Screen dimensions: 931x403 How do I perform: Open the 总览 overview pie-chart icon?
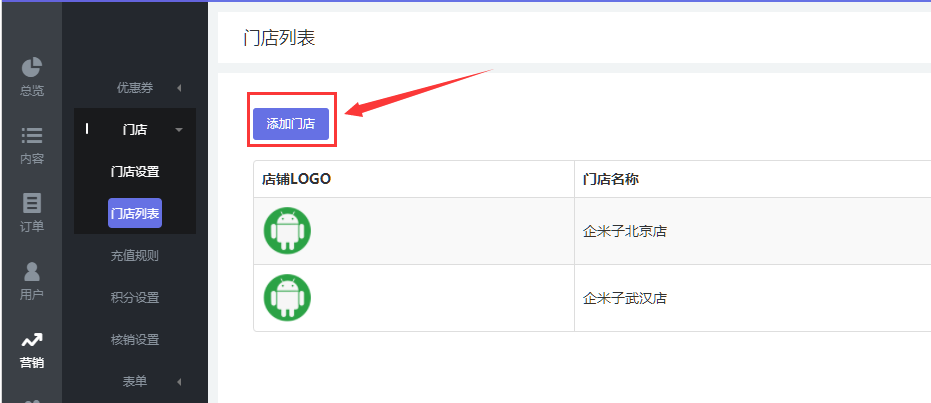(x=31, y=67)
